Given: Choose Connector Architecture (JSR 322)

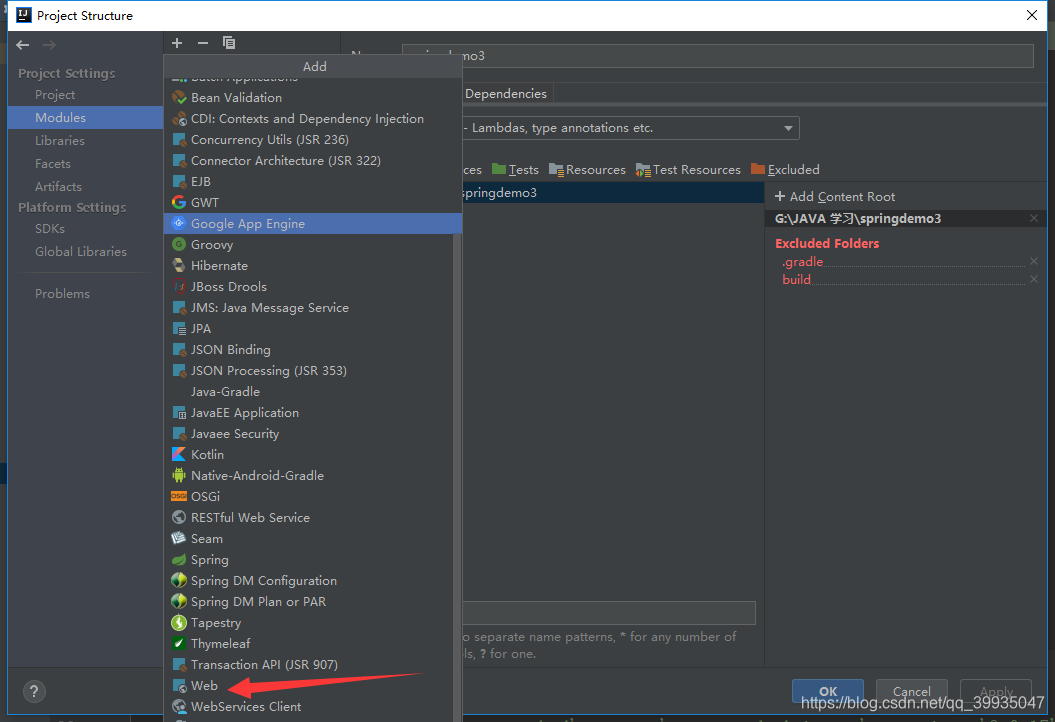Looking at the screenshot, I should pos(313,161).
